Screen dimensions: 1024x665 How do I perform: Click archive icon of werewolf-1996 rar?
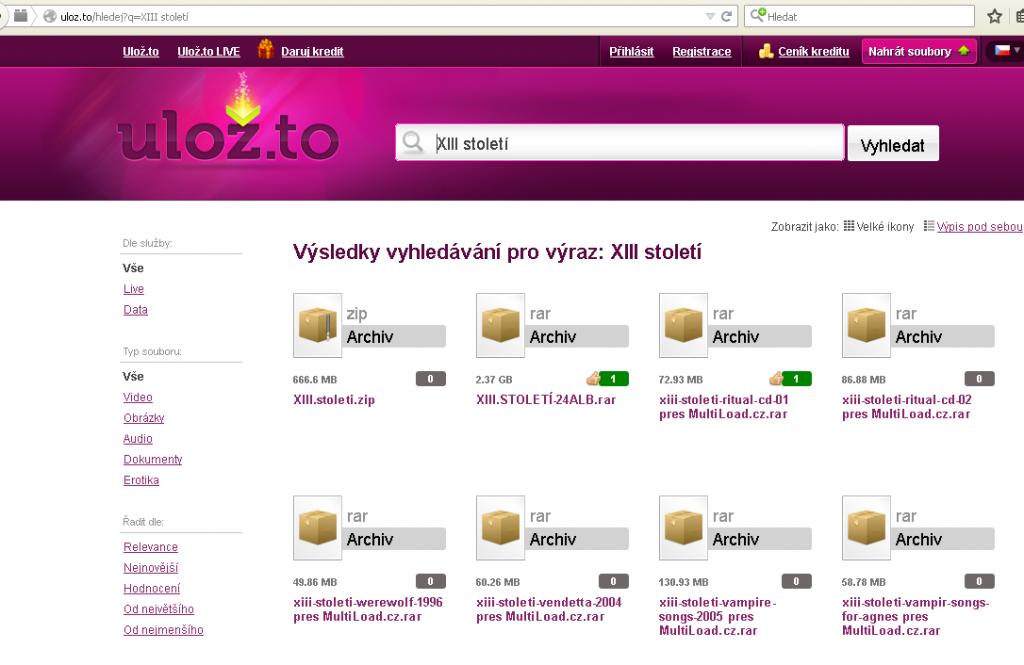pyautogui.click(x=317, y=527)
